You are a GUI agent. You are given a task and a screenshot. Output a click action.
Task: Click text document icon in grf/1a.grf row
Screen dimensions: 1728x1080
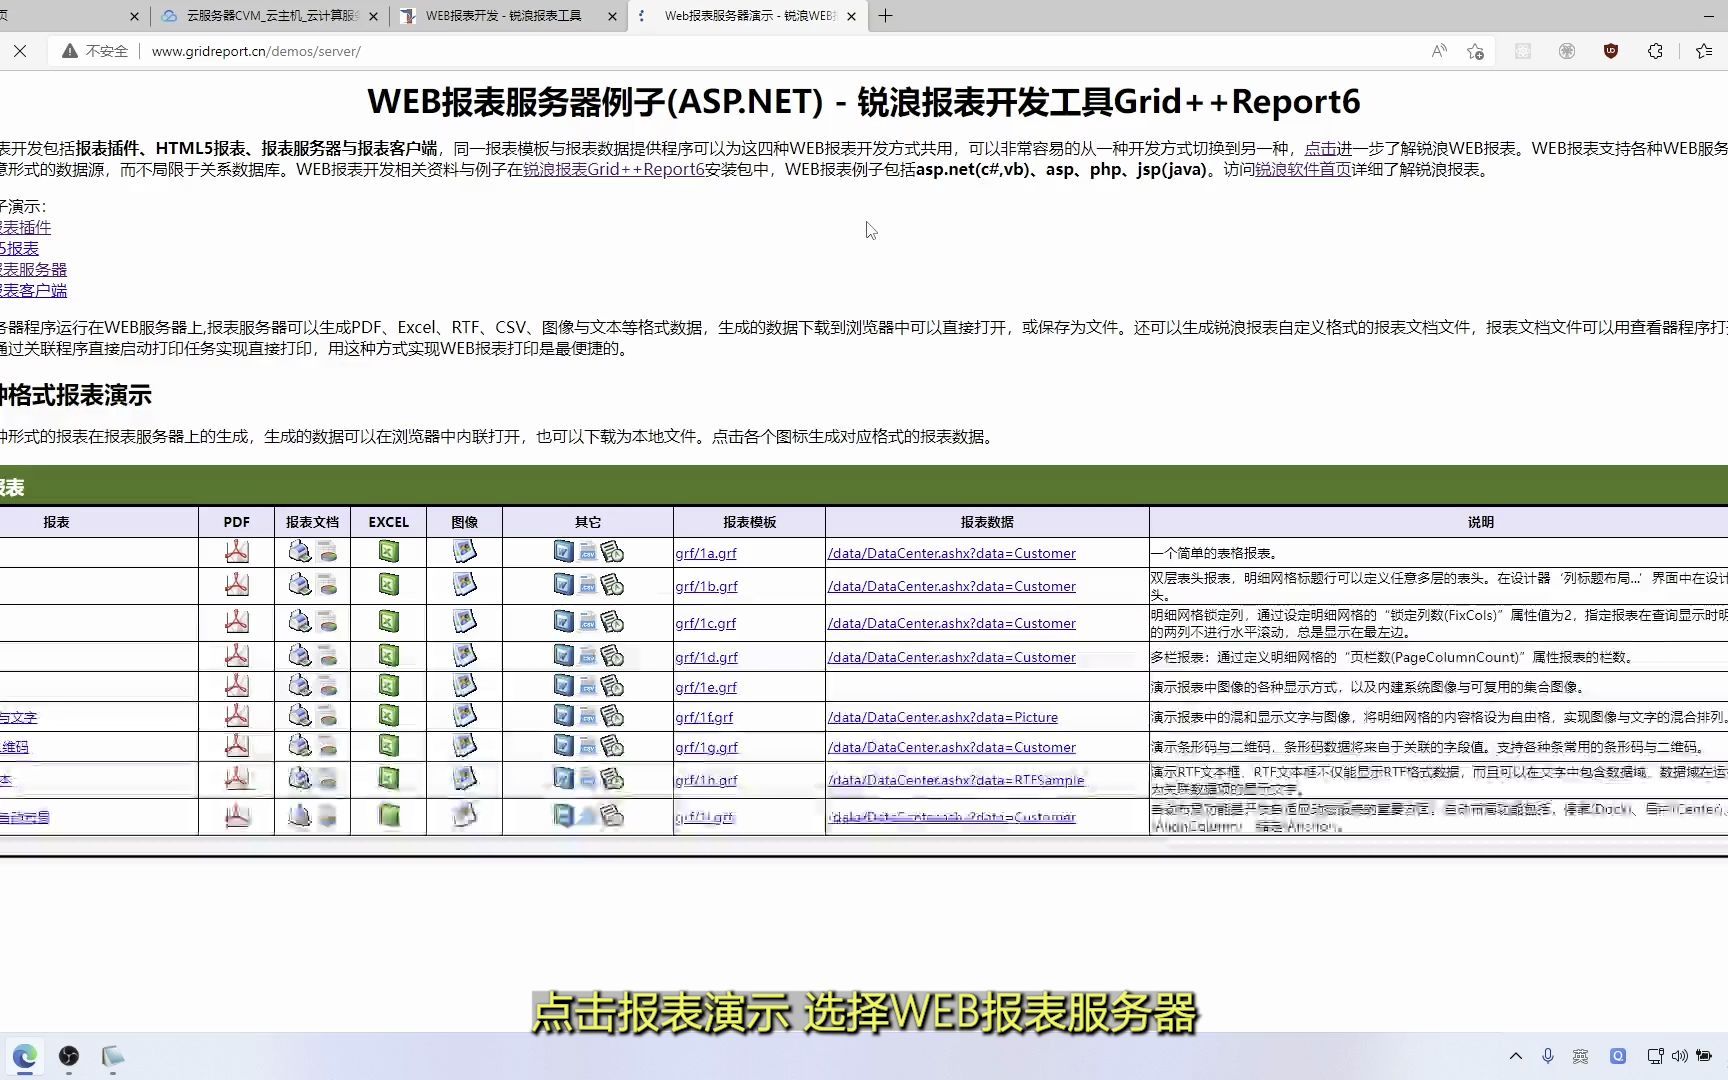pyautogui.click(x=612, y=552)
